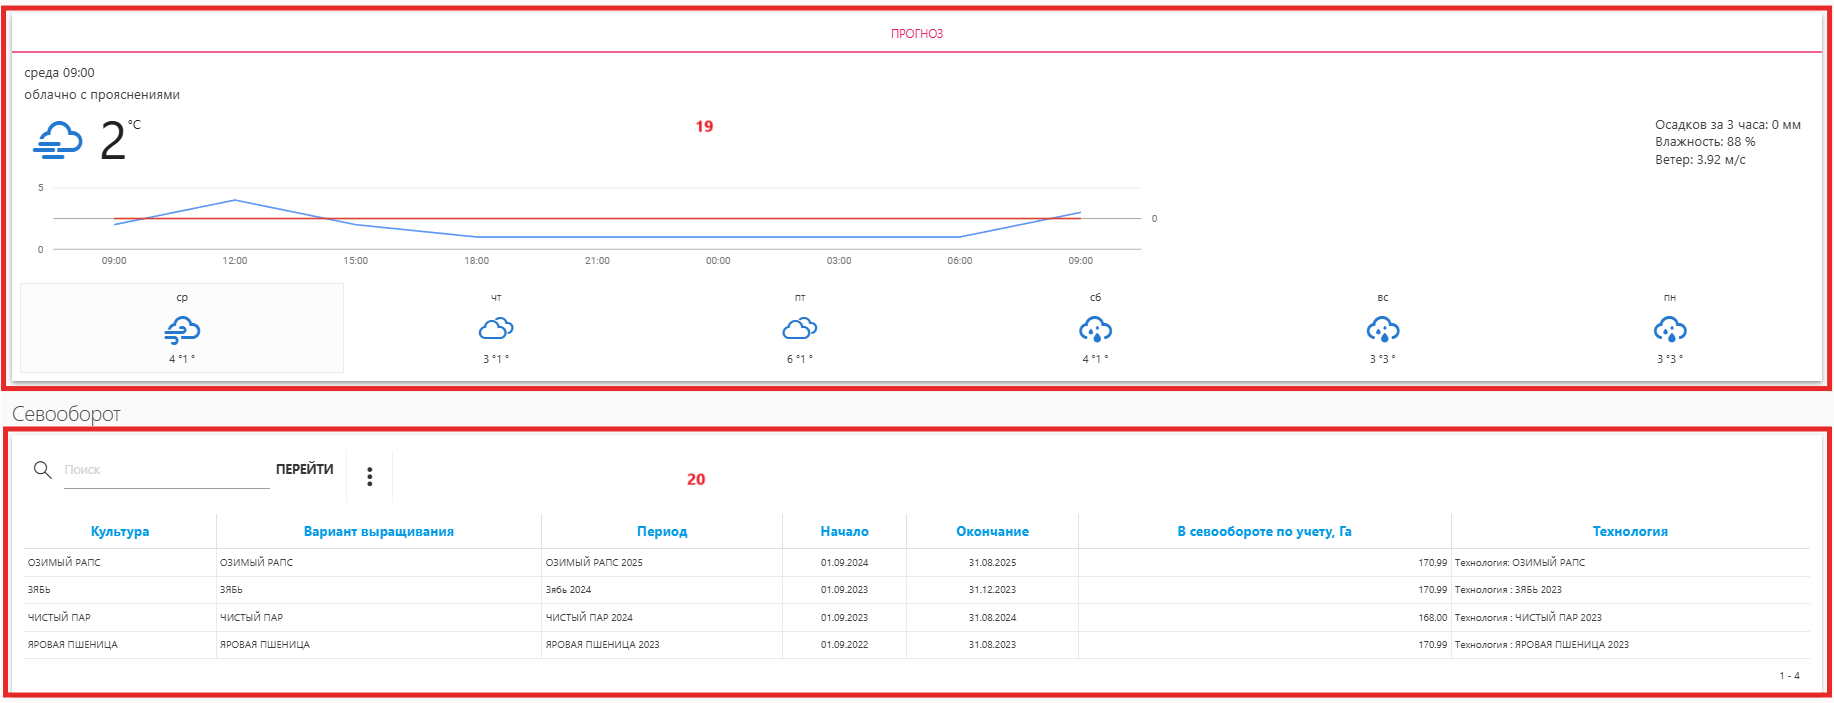Image resolution: width=1834 pixels, height=703 pixels.
Task: Sort by Период column header
Action: point(662,532)
